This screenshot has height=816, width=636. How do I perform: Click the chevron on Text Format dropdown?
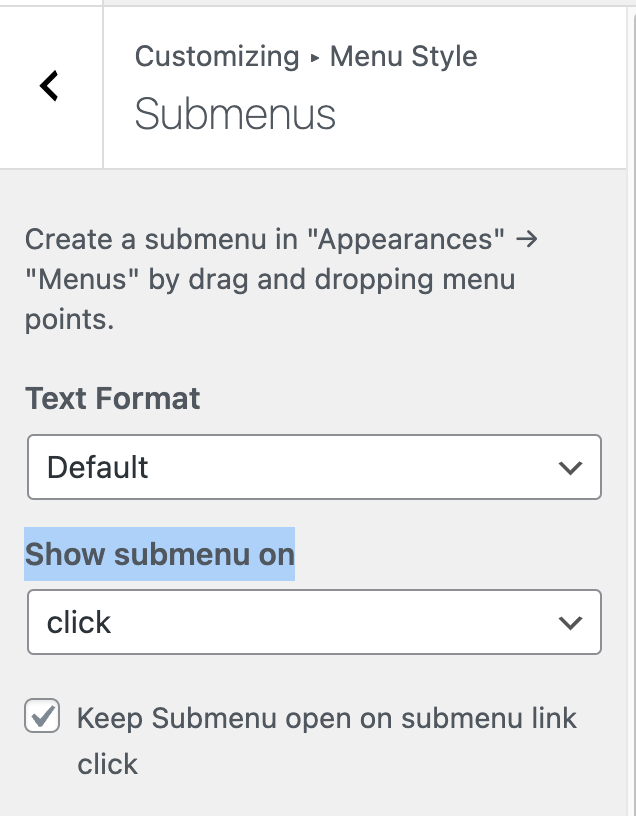click(x=570, y=468)
